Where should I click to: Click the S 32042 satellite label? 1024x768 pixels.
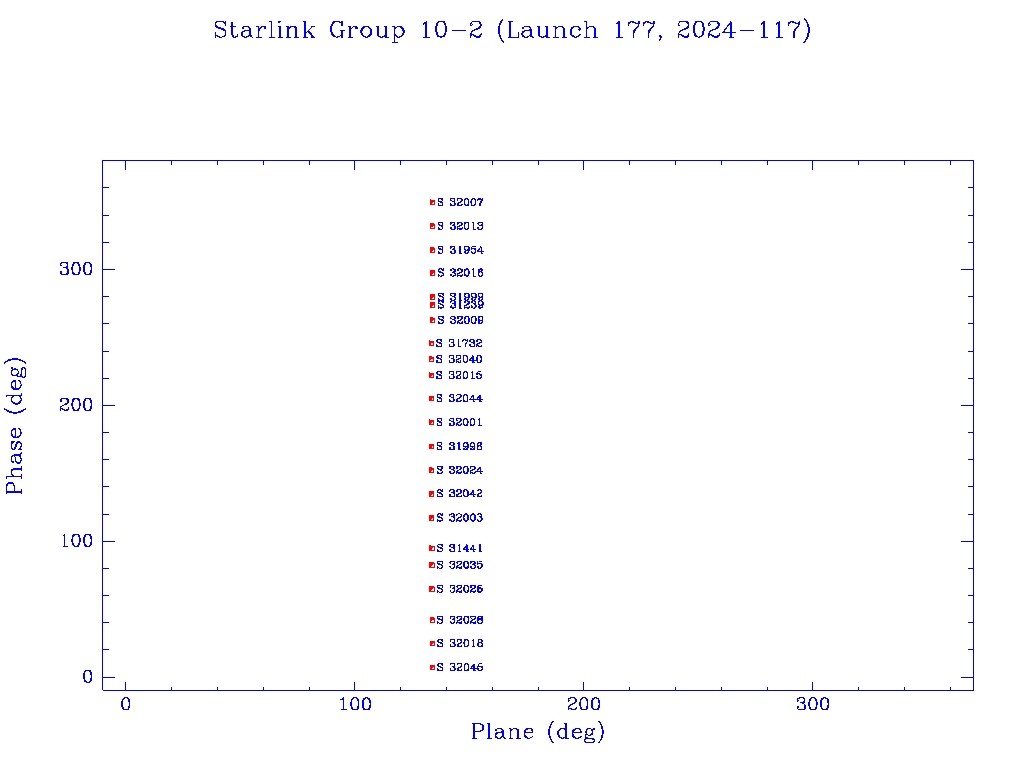point(460,494)
